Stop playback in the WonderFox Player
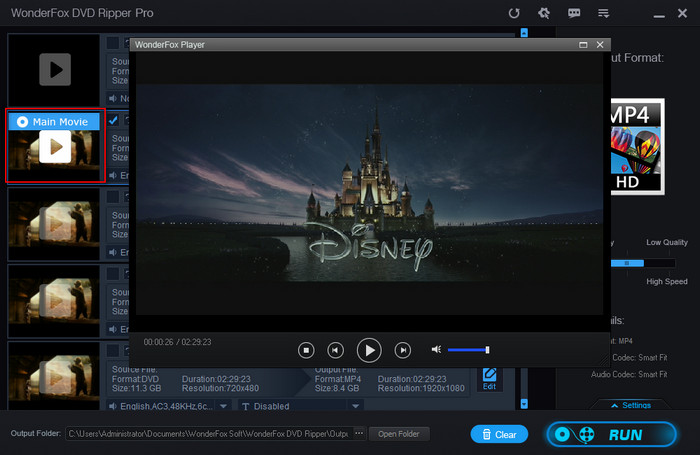 (x=307, y=350)
